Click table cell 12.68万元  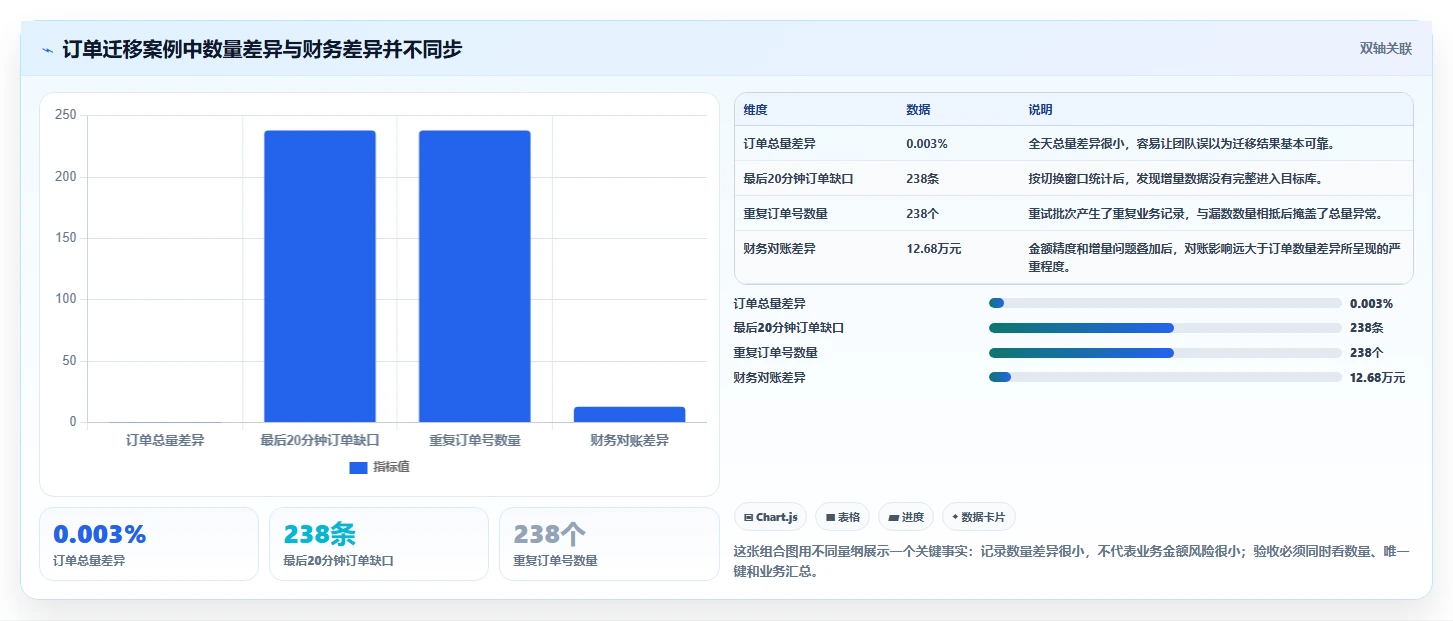click(x=933, y=249)
